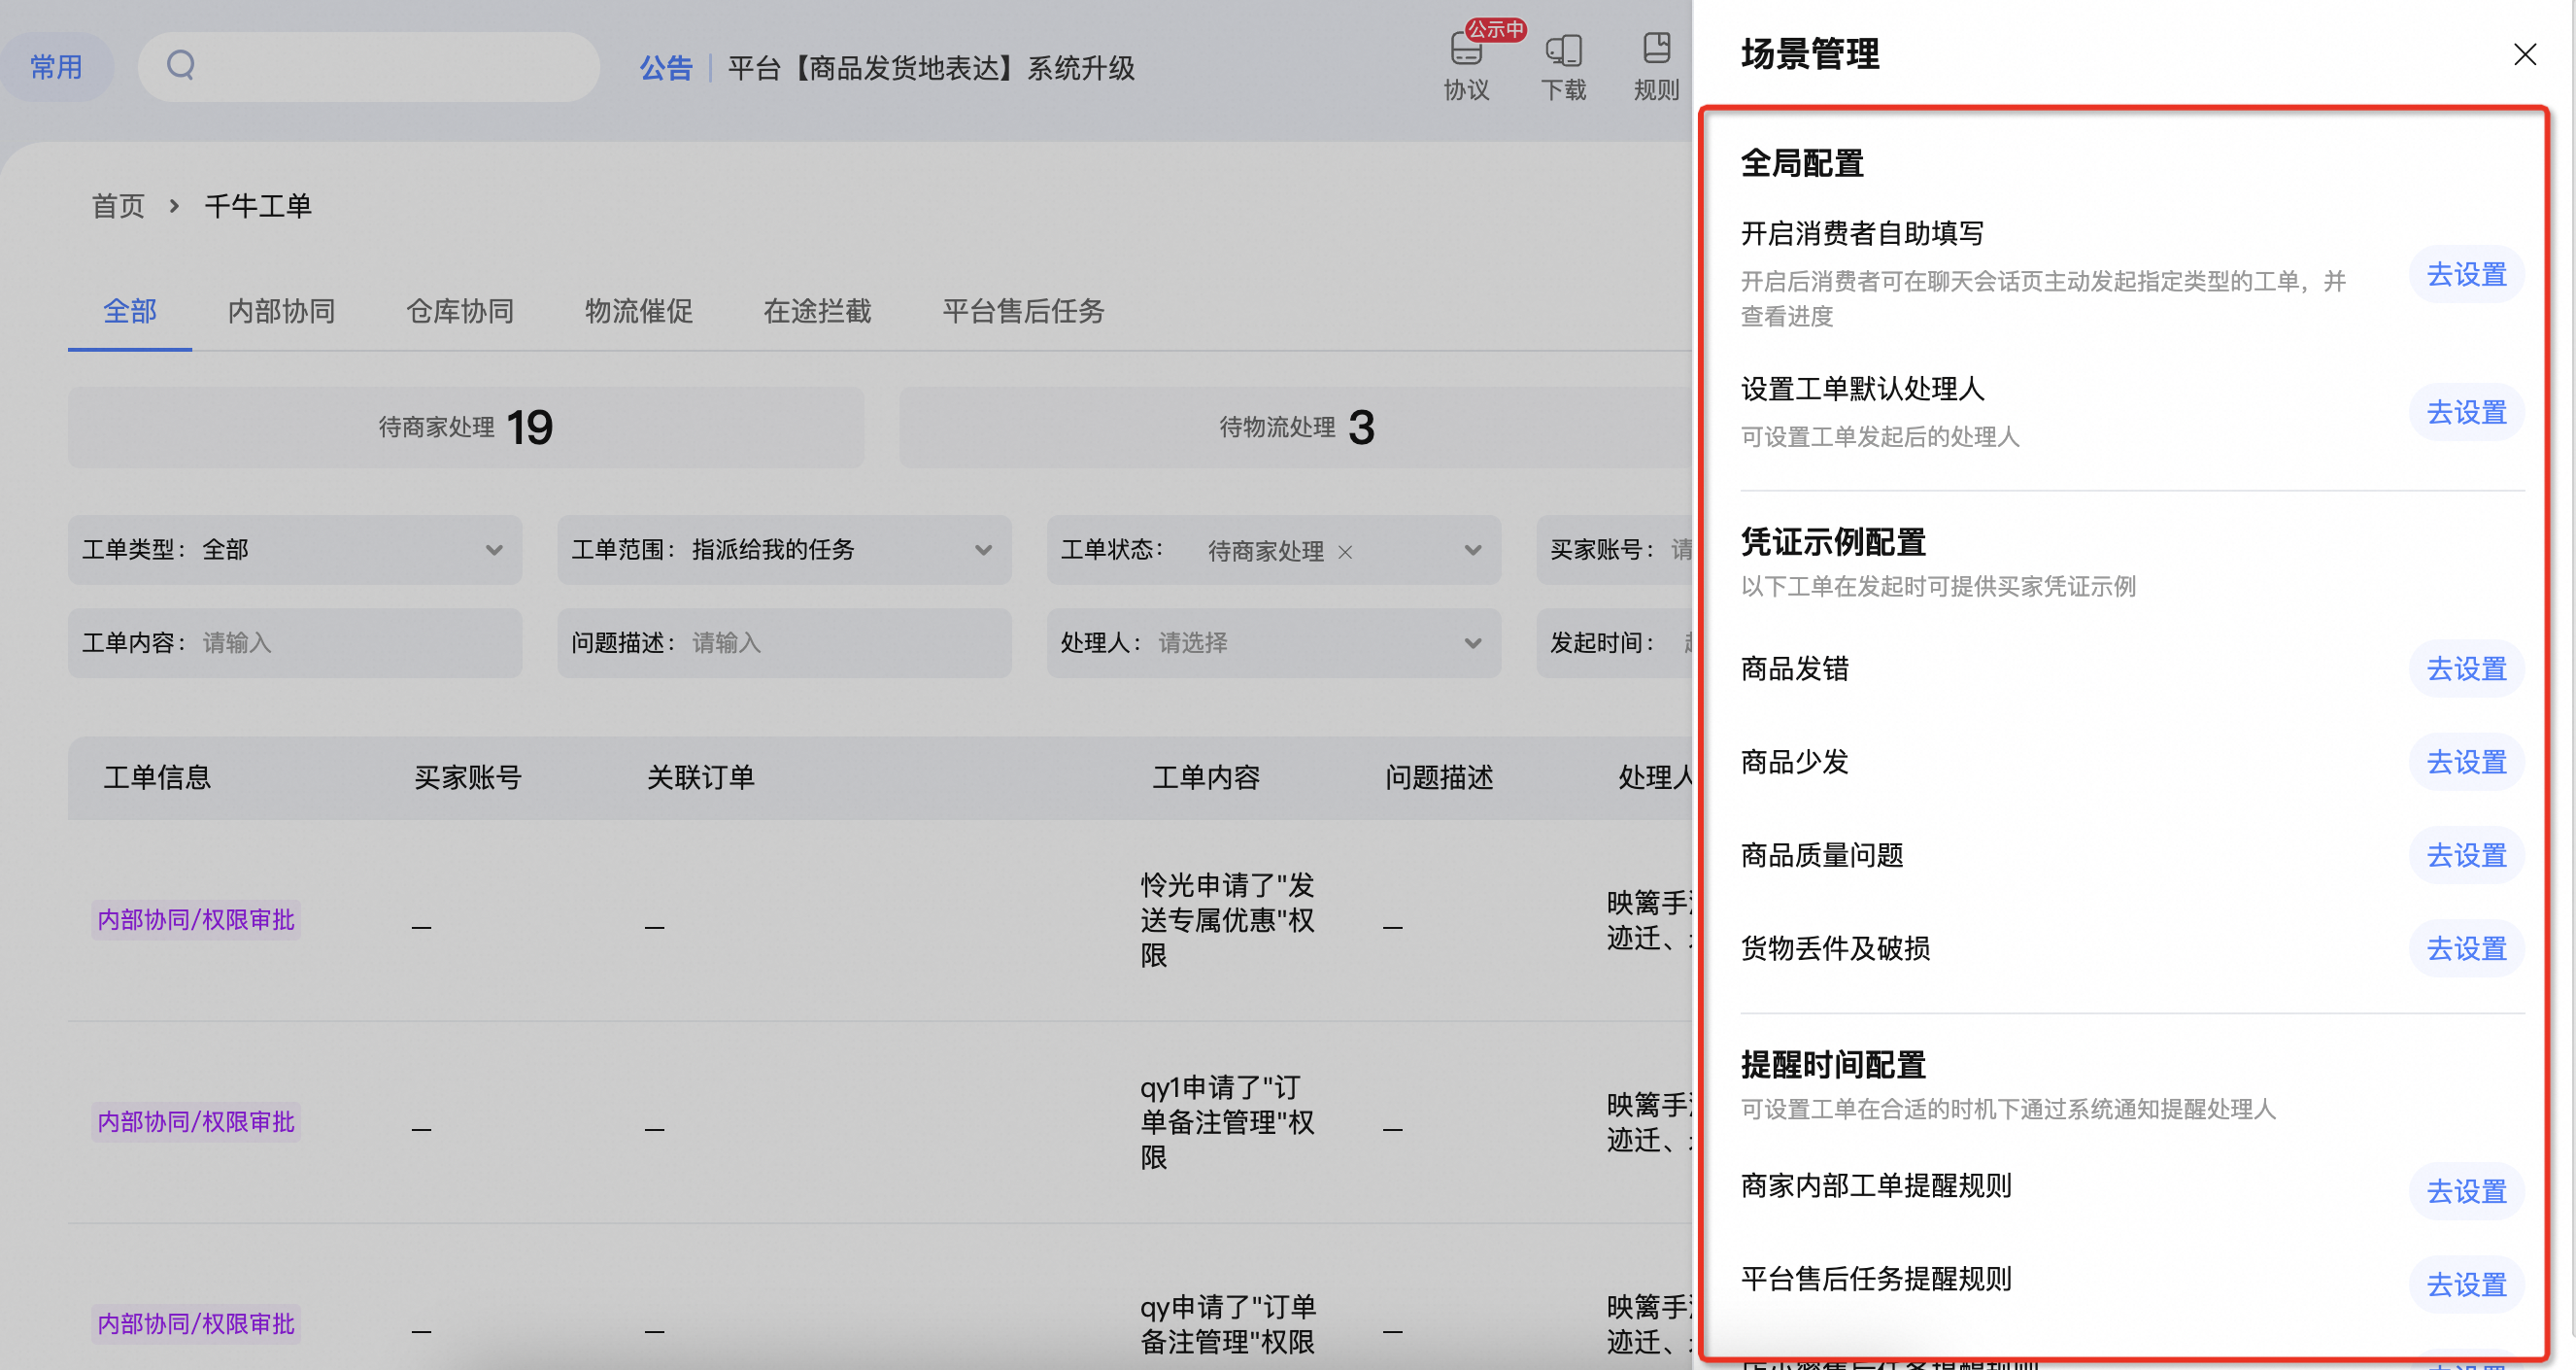Click the 买家账号 column header
Viewport: 2576px width, 1370px height.
[468, 778]
